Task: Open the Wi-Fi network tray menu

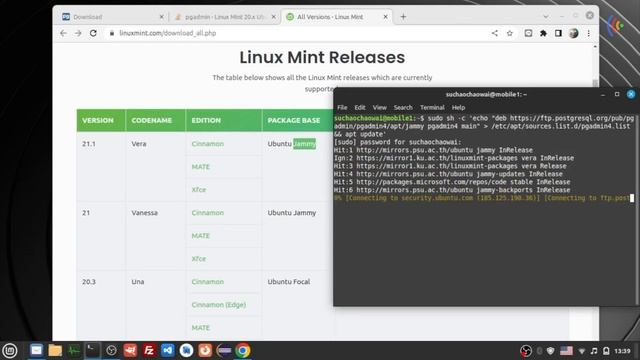Action: (x=582, y=351)
